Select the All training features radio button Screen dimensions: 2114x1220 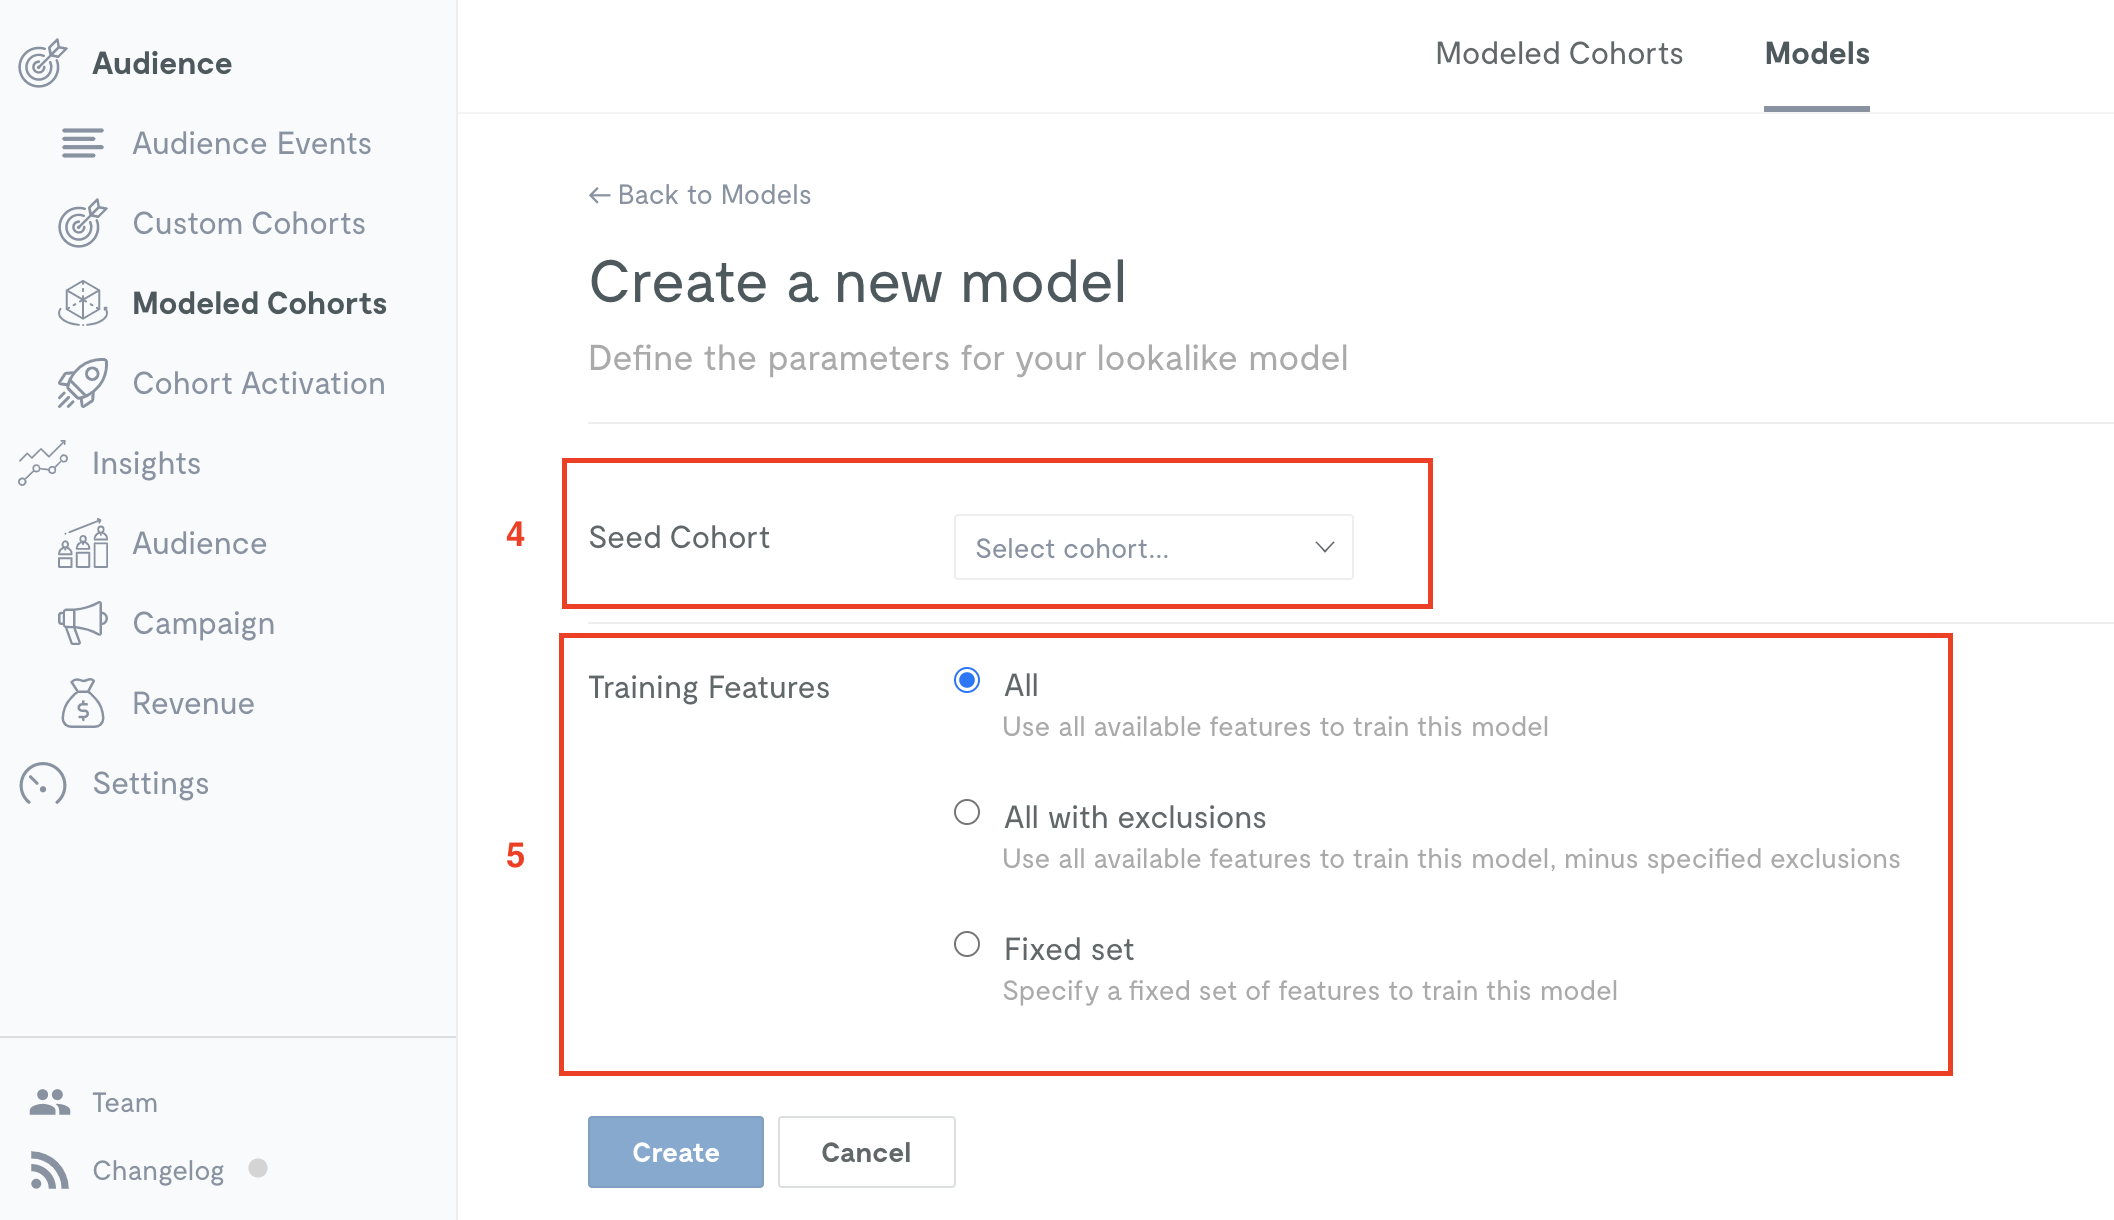tap(967, 681)
